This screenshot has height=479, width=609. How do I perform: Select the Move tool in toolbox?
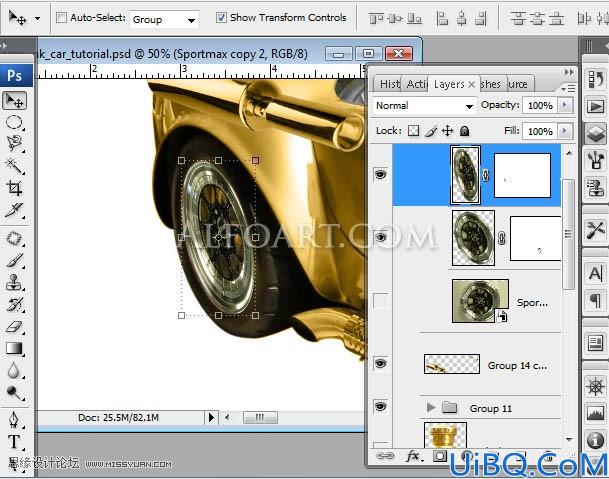click(14, 101)
